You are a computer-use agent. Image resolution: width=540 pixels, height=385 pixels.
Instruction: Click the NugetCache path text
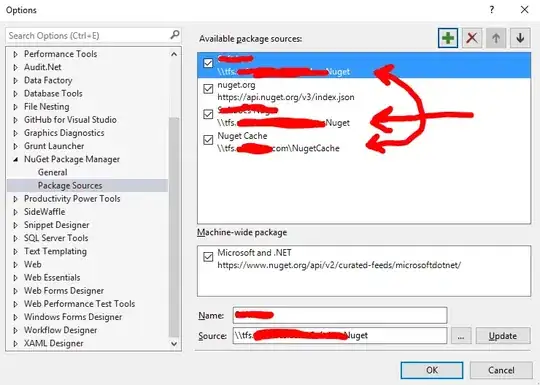click(x=278, y=148)
